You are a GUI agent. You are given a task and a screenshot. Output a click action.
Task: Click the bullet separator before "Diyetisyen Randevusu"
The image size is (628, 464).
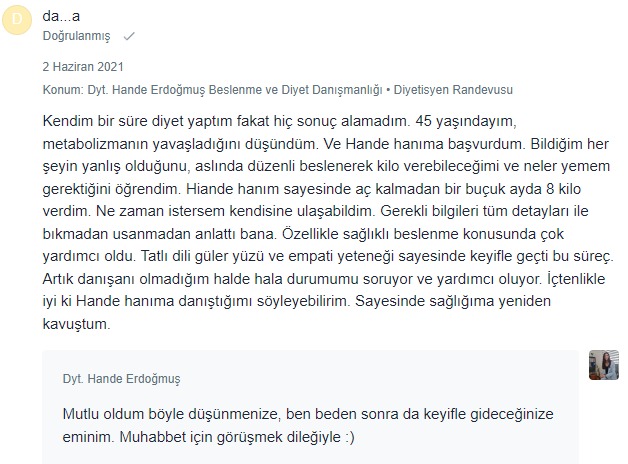click(388, 90)
